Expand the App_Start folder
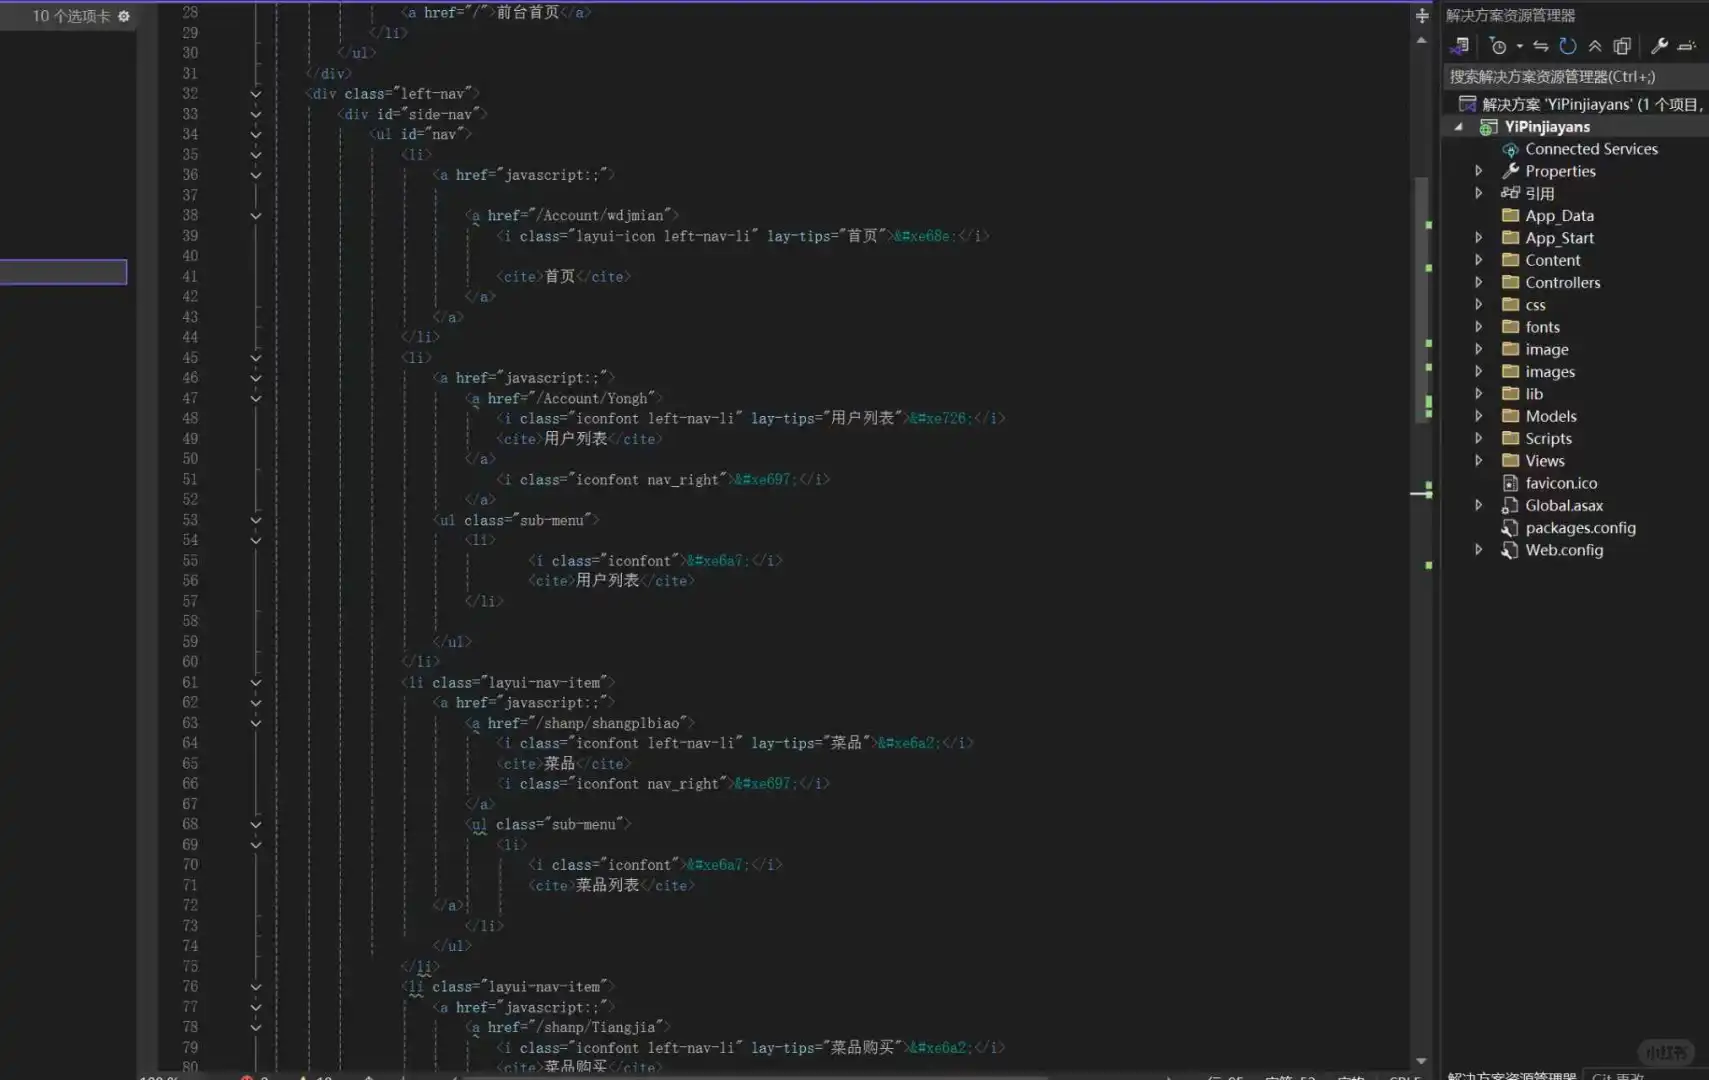This screenshot has width=1709, height=1080. [x=1479, y=238]
